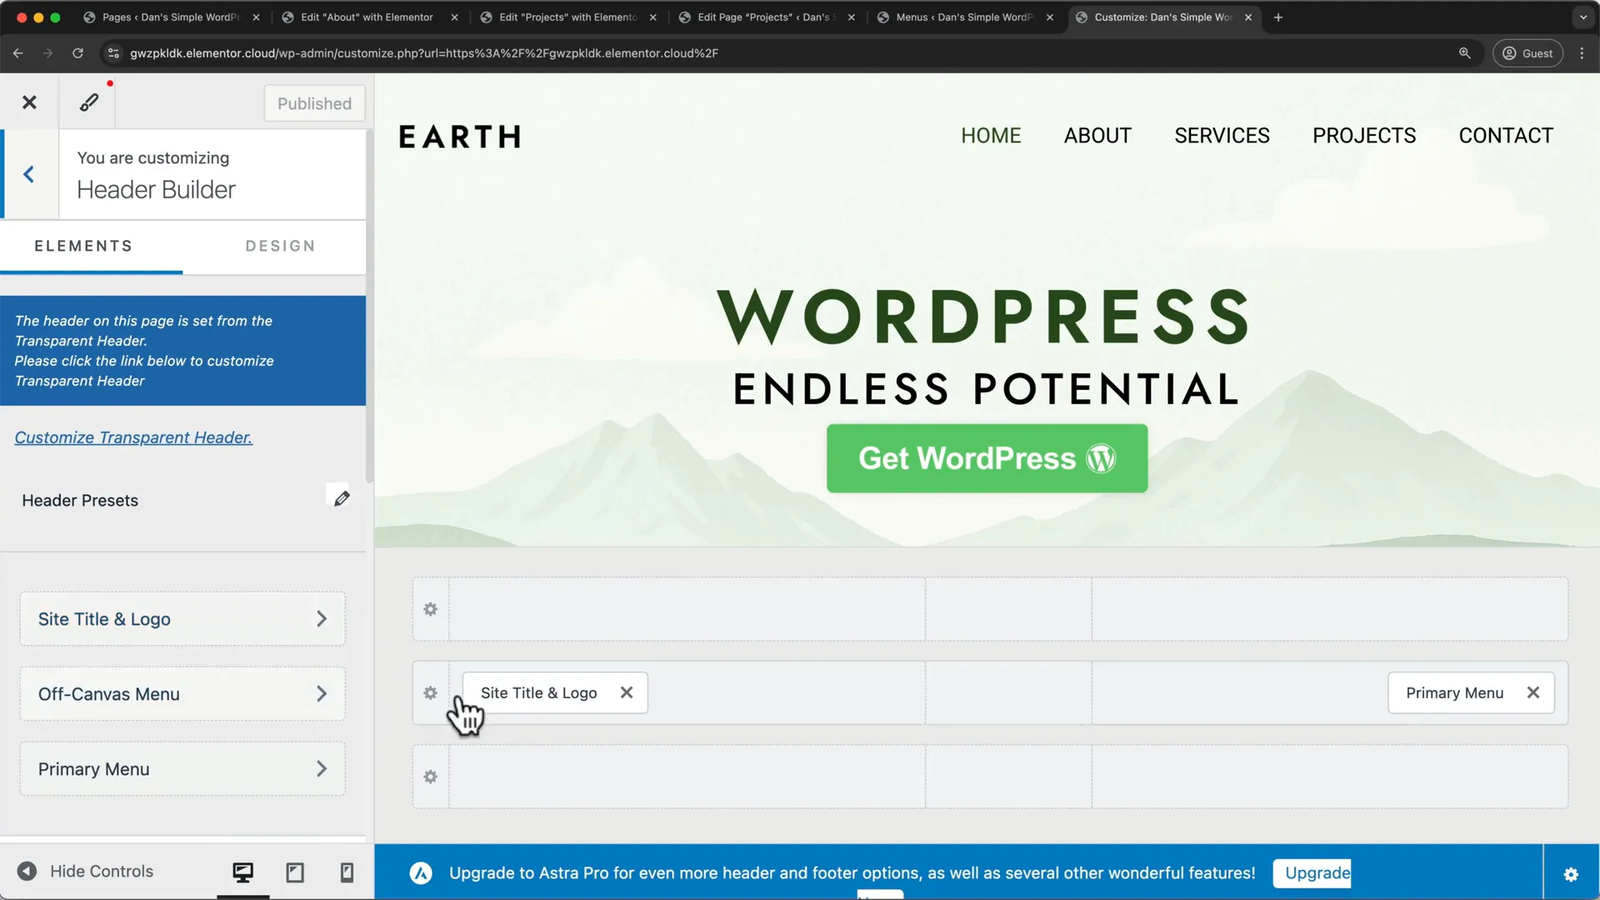Switch preview to desktop device
The height and width of the screenshot is (900, 1600).
tap(243, 872)
